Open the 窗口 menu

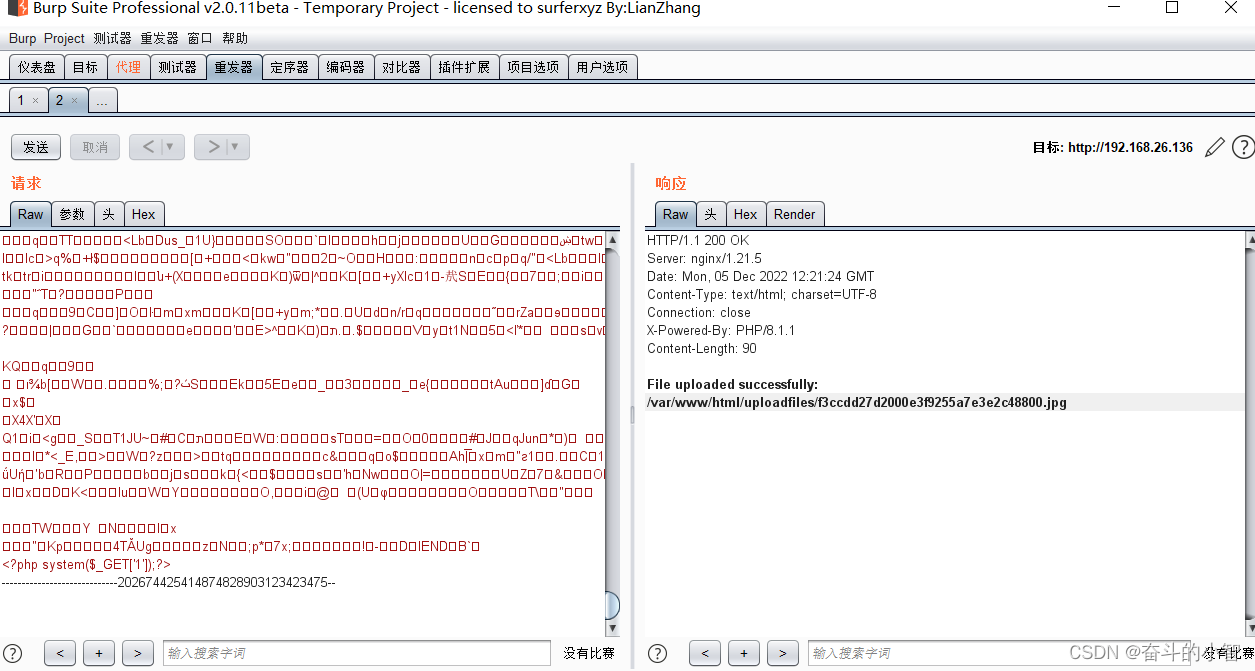pyautogui.click(x=200, y=38)
